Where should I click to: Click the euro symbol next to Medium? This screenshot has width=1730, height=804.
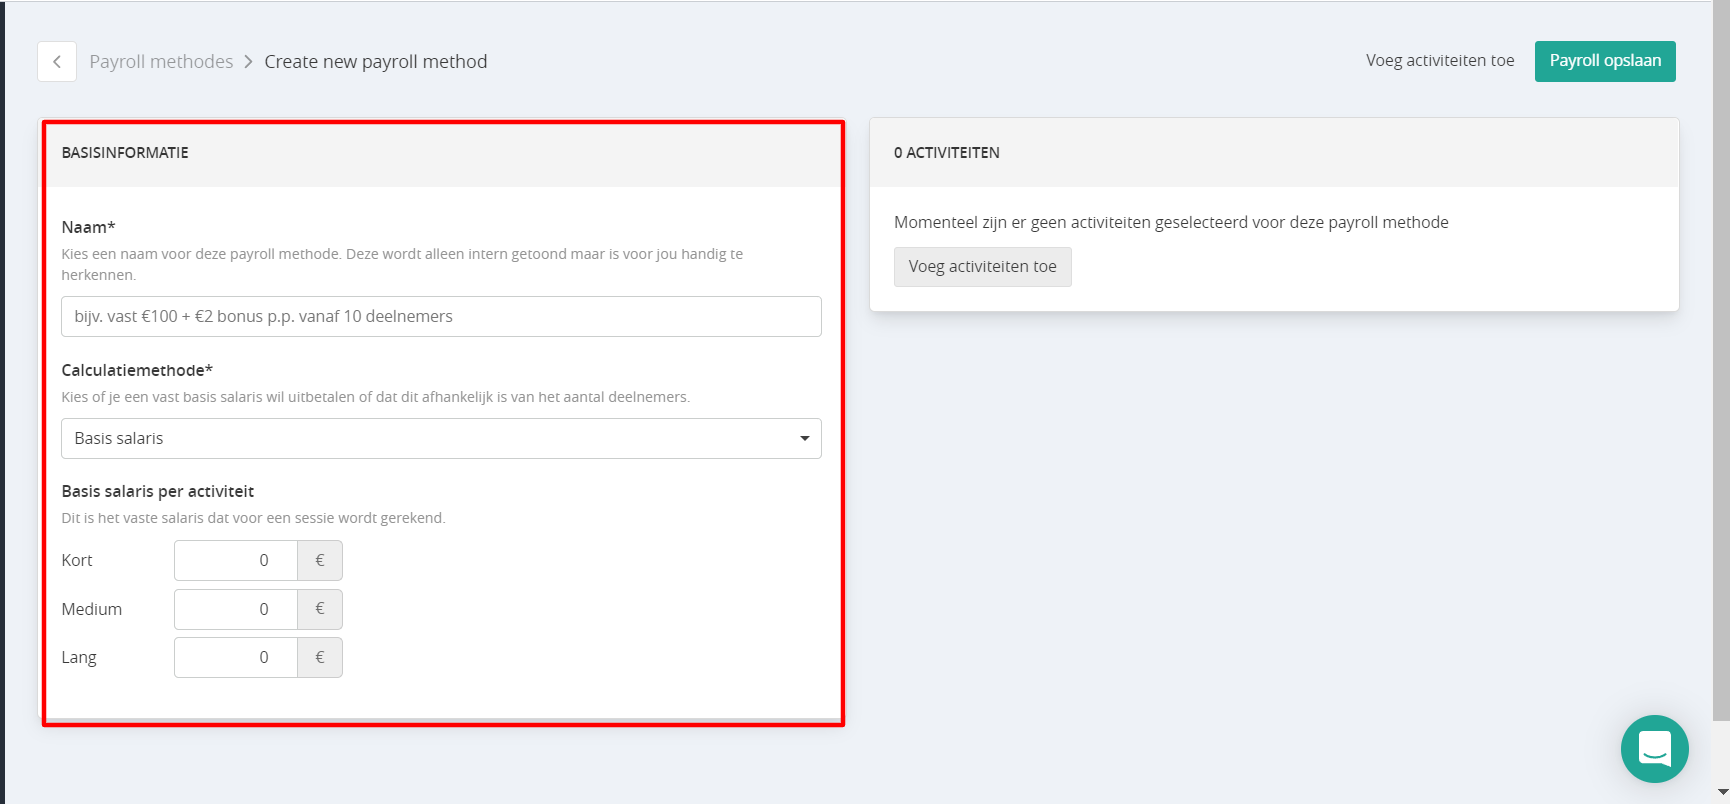point(320,609)
